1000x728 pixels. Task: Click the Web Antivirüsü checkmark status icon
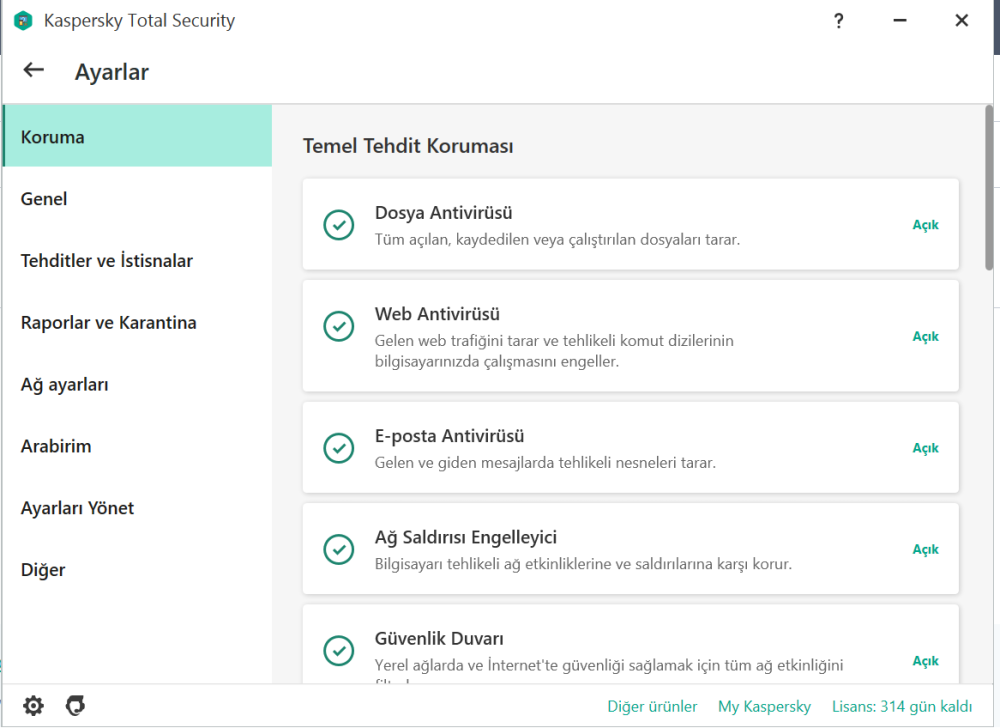tap(339, 326)
